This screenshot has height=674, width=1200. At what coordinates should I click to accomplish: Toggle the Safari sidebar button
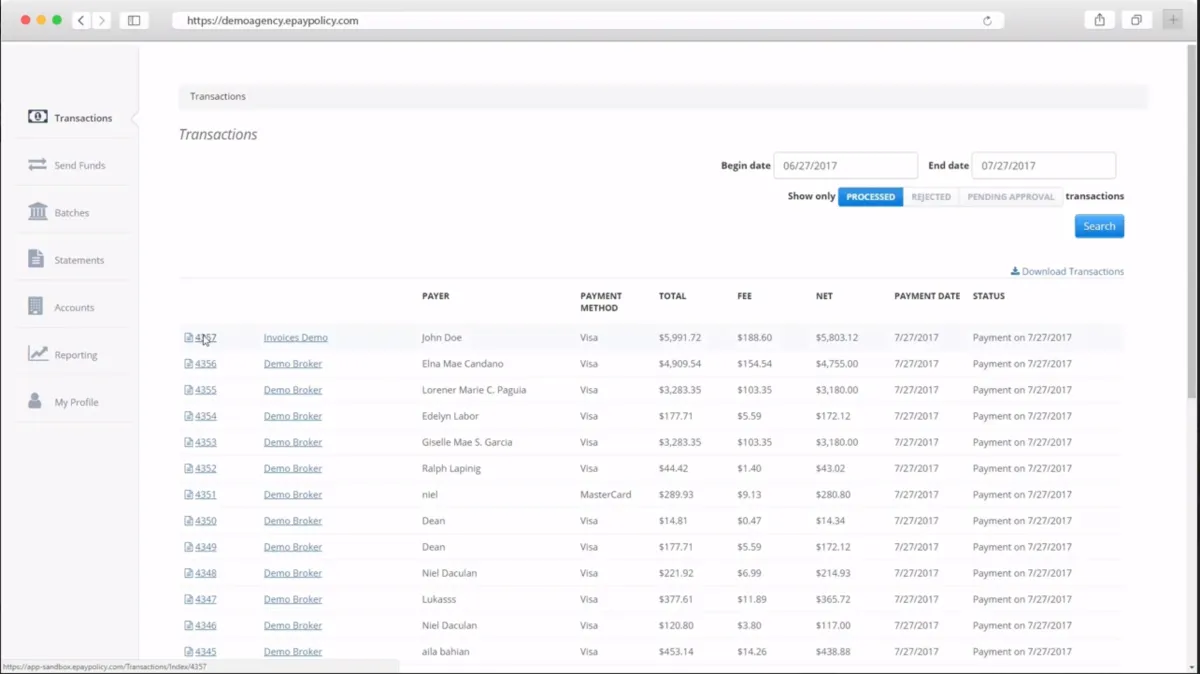(134, 20)
